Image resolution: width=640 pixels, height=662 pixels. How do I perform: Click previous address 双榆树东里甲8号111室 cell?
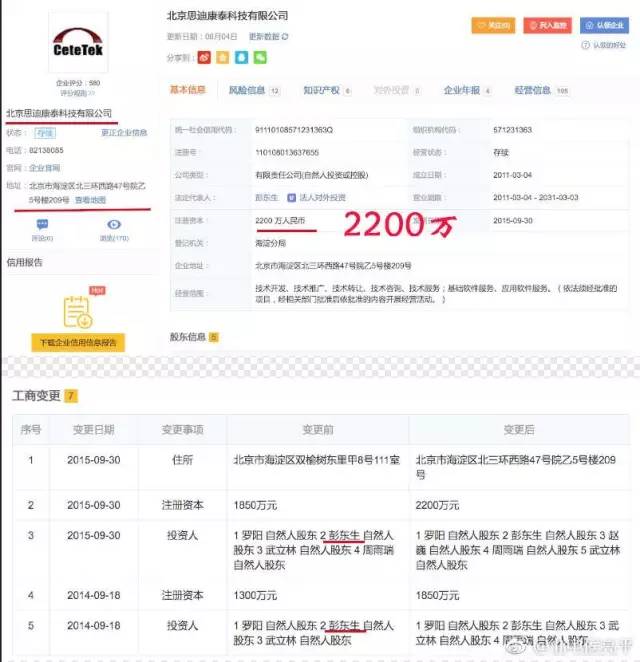click(317, 460)
